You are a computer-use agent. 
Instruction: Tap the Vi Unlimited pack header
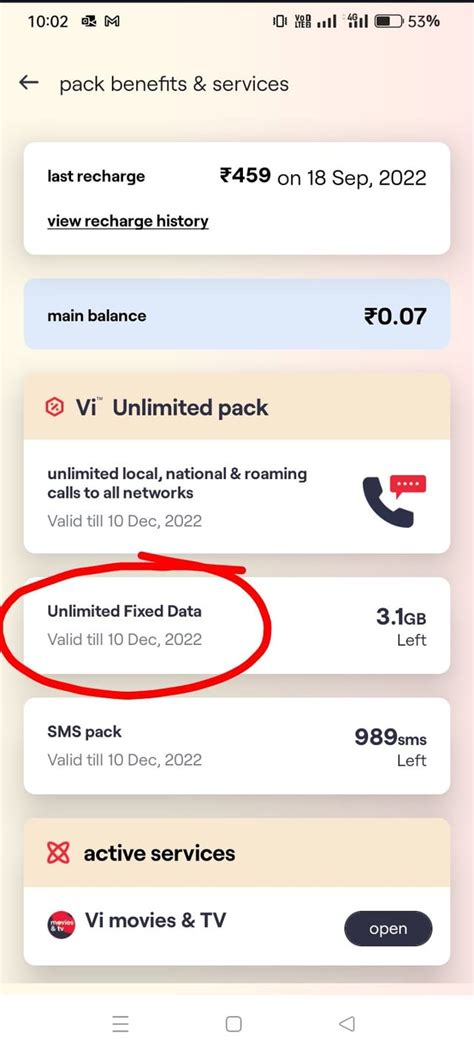(x=237, y=407)
